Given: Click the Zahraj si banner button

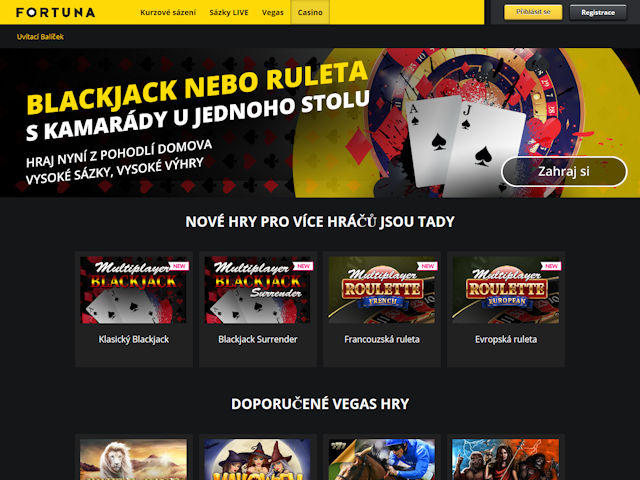Looking at the screenshot, I should [564, 171].
